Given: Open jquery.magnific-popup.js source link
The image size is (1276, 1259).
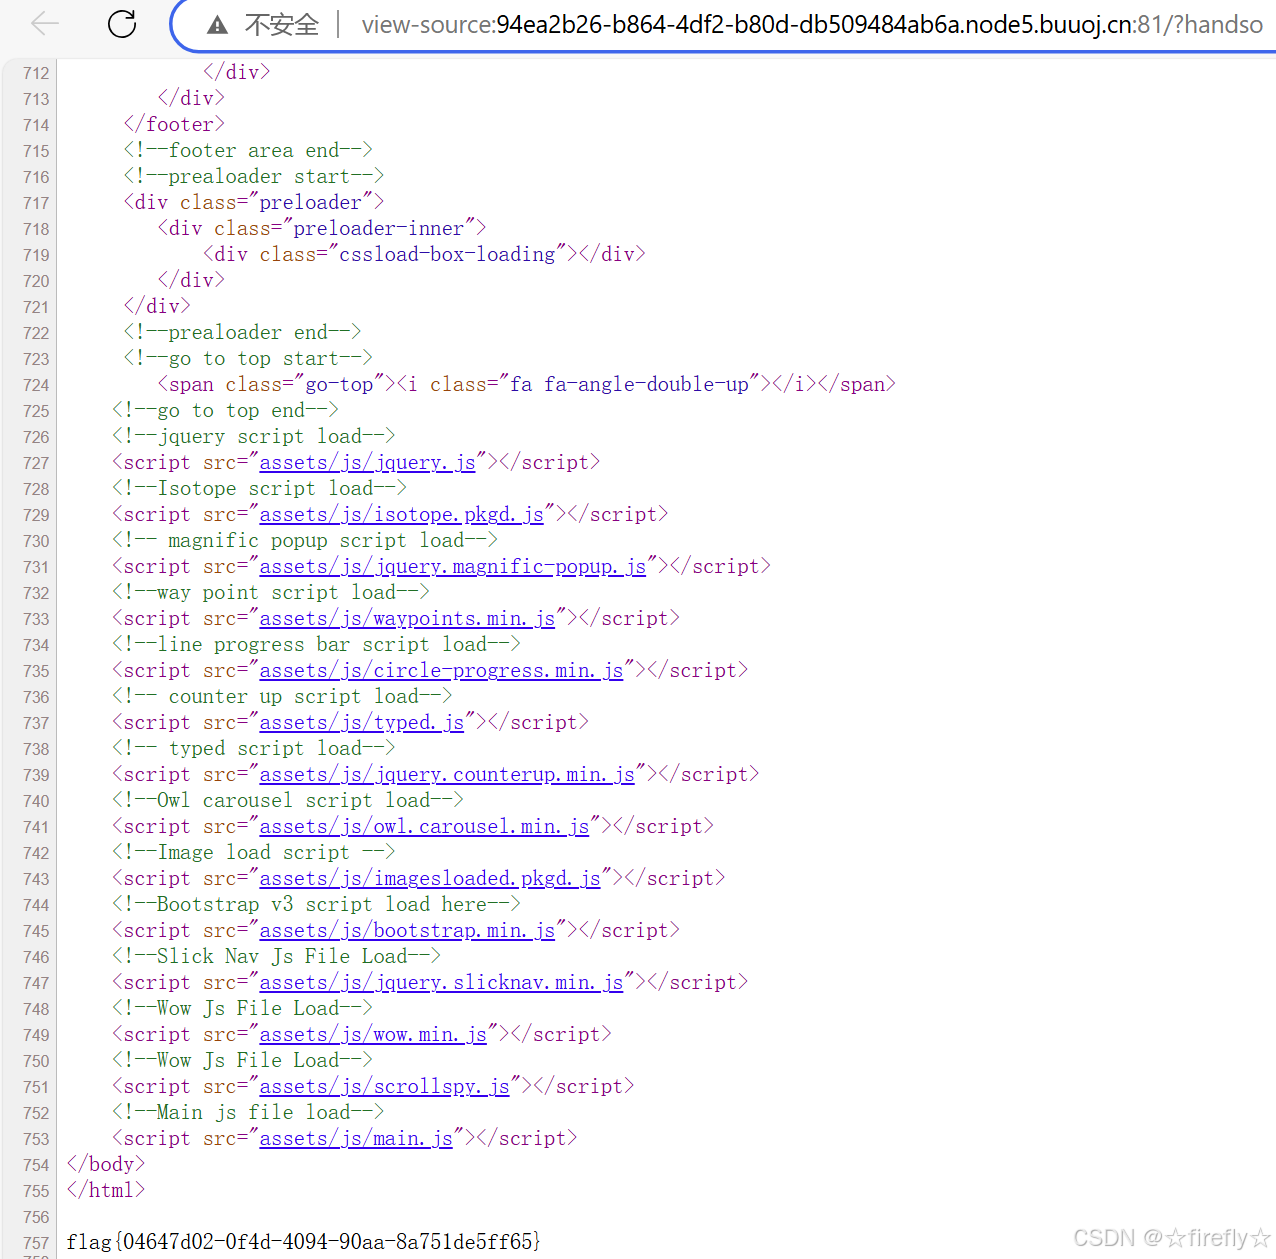Looking at the screenshot, I should tap(452, 566).
